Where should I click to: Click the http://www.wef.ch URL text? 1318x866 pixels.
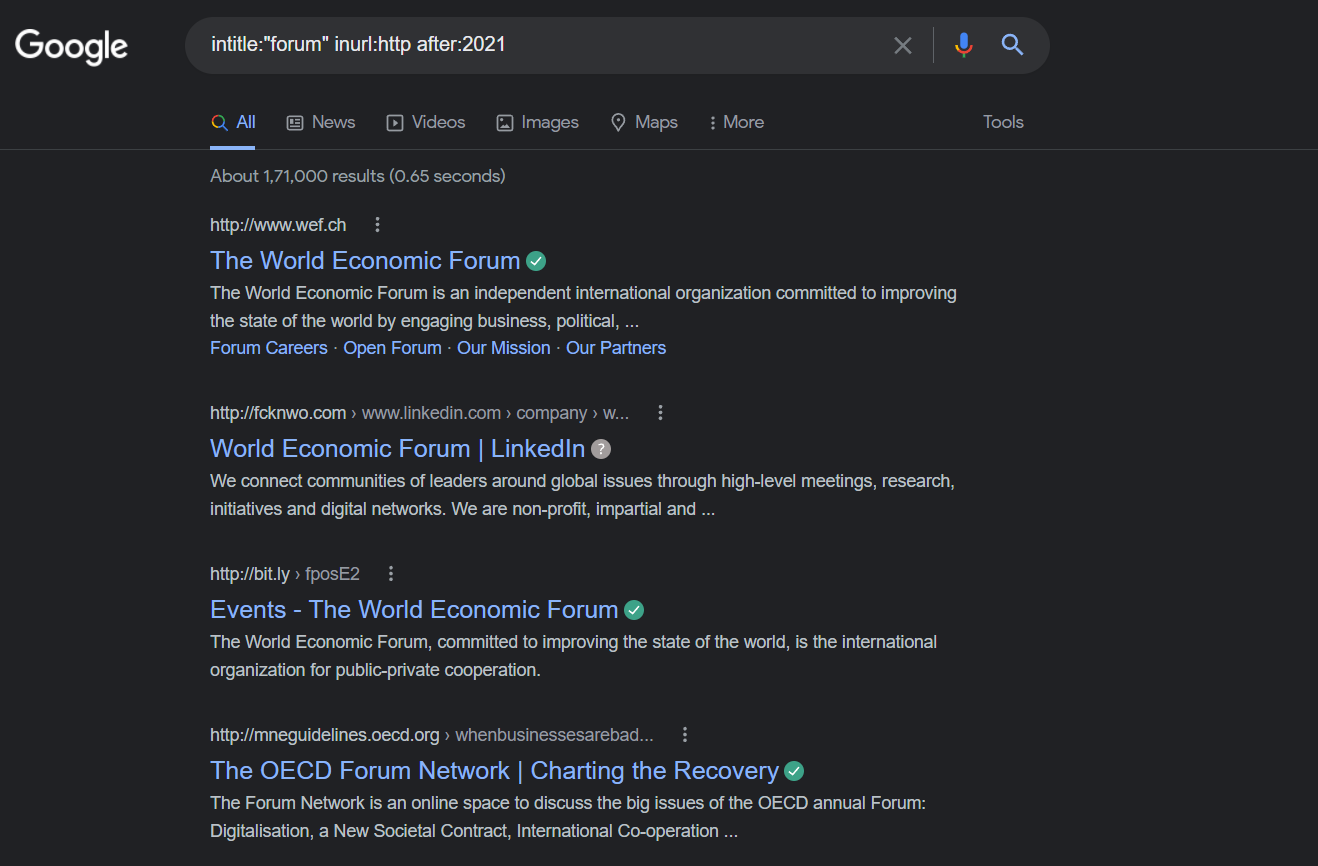(278, 225)
